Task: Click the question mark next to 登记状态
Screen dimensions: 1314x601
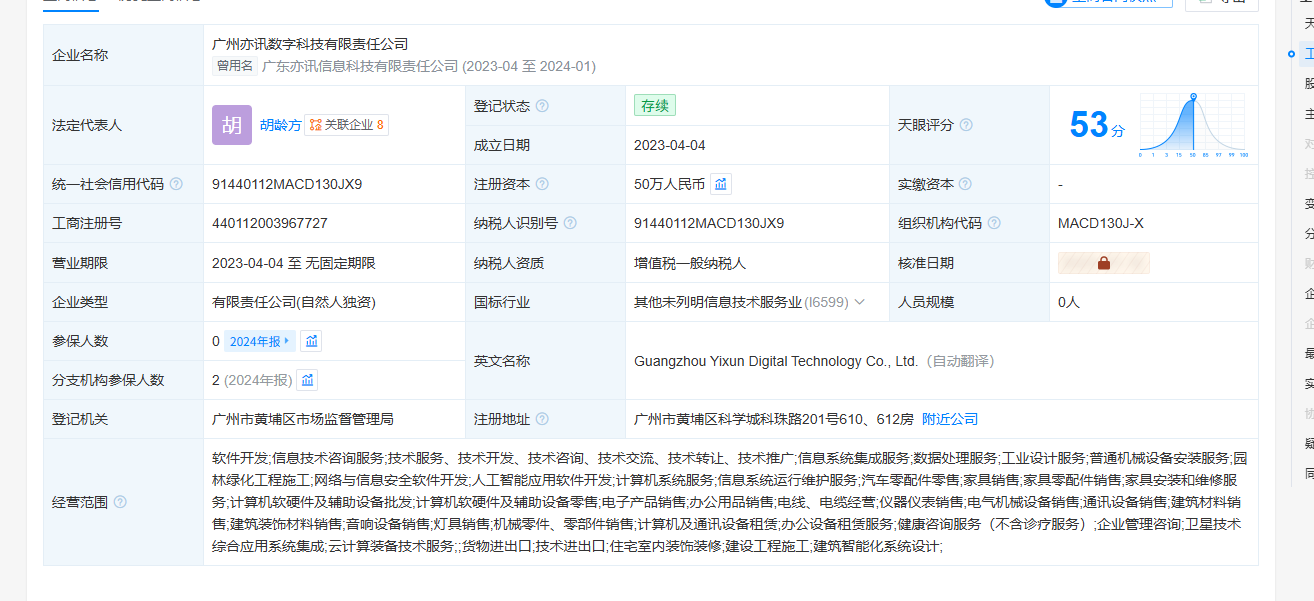Action: (x=542, y=106)
